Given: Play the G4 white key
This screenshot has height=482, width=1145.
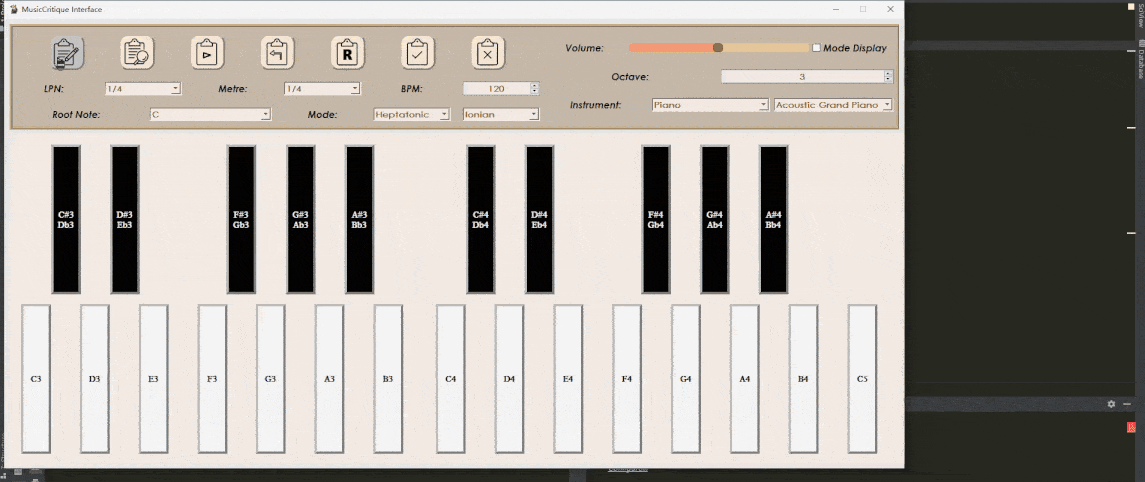Looking at the screenshot, I should 686,379.
